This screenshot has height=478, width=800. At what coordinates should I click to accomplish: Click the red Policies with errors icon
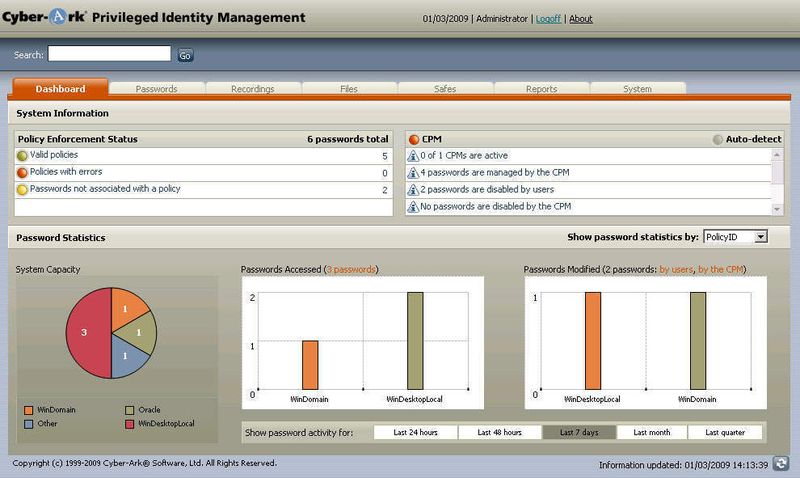pyautogui.click(x=22, y=172)
